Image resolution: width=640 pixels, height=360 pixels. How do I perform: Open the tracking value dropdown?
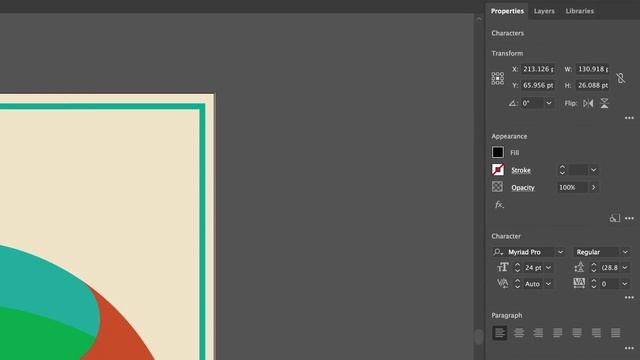[625, 284]
